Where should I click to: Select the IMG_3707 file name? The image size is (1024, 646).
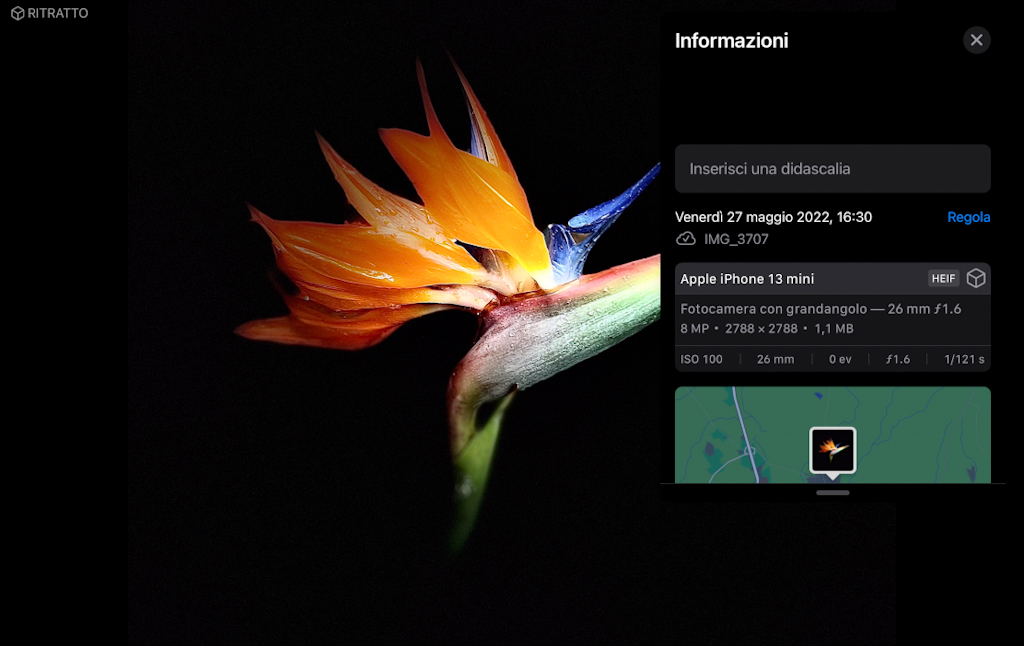pyautogui.click(x=736, y=239)
